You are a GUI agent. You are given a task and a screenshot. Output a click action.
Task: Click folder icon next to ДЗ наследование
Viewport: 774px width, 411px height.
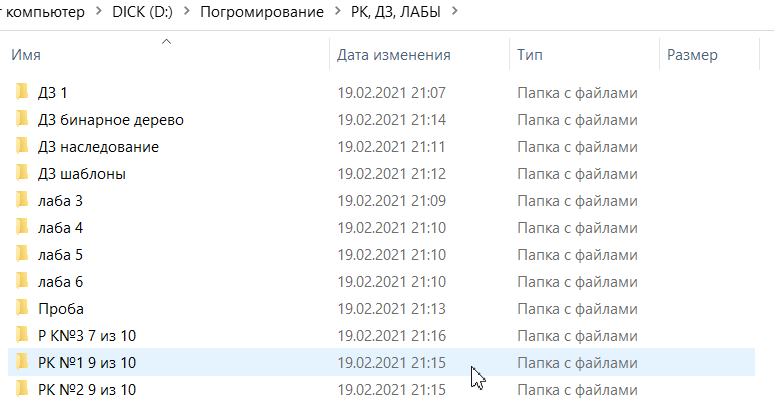[x=21, y=147]
